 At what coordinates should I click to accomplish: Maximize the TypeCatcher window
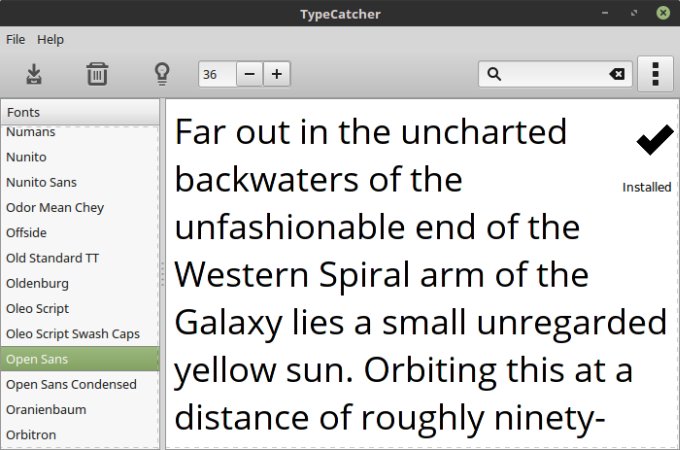[x=634, y=13]
